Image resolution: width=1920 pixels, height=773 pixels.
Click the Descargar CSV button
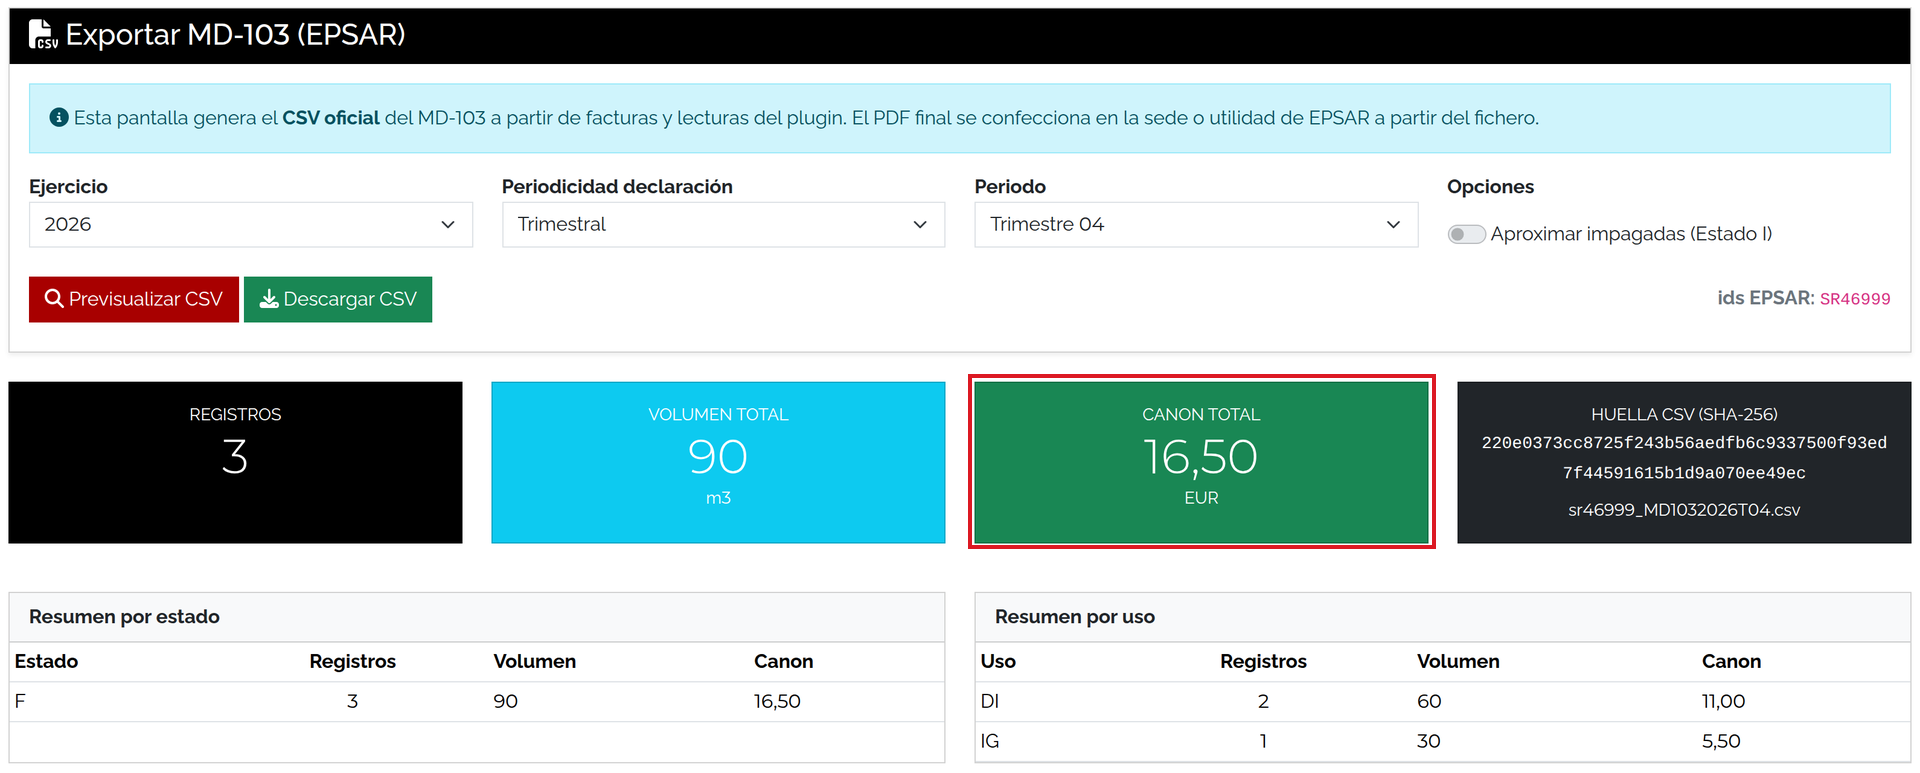tap(338, 299)
